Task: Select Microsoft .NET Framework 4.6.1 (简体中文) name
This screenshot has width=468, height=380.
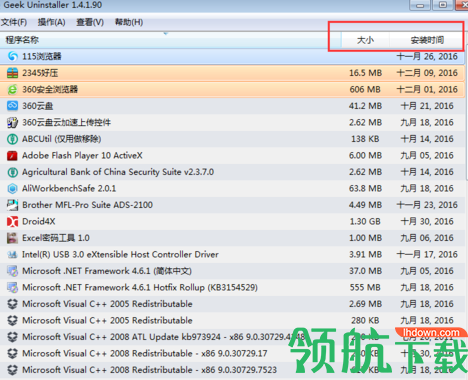Action: (x=107, y=271)
